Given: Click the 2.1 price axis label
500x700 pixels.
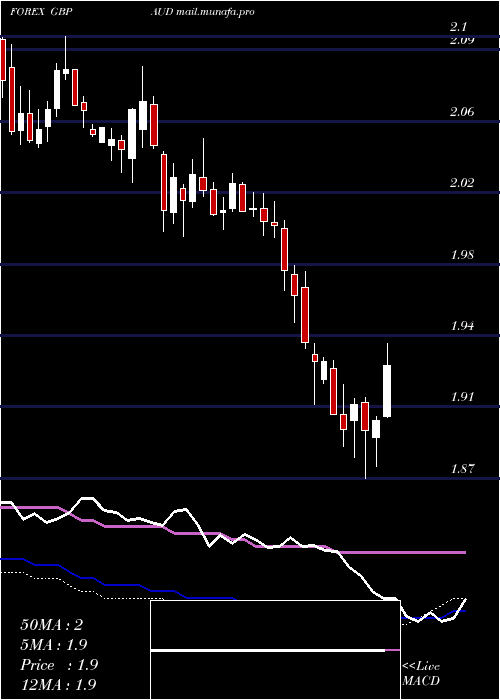Looking at the screenshot, I should [459, 27].
